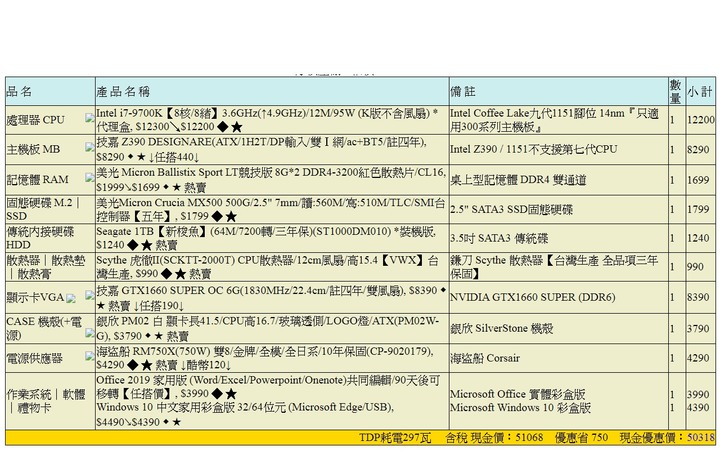The width and height of the screenshot is (720, 455).
Task: Click the Windows subtotal 4390
Action: (698, 407)
